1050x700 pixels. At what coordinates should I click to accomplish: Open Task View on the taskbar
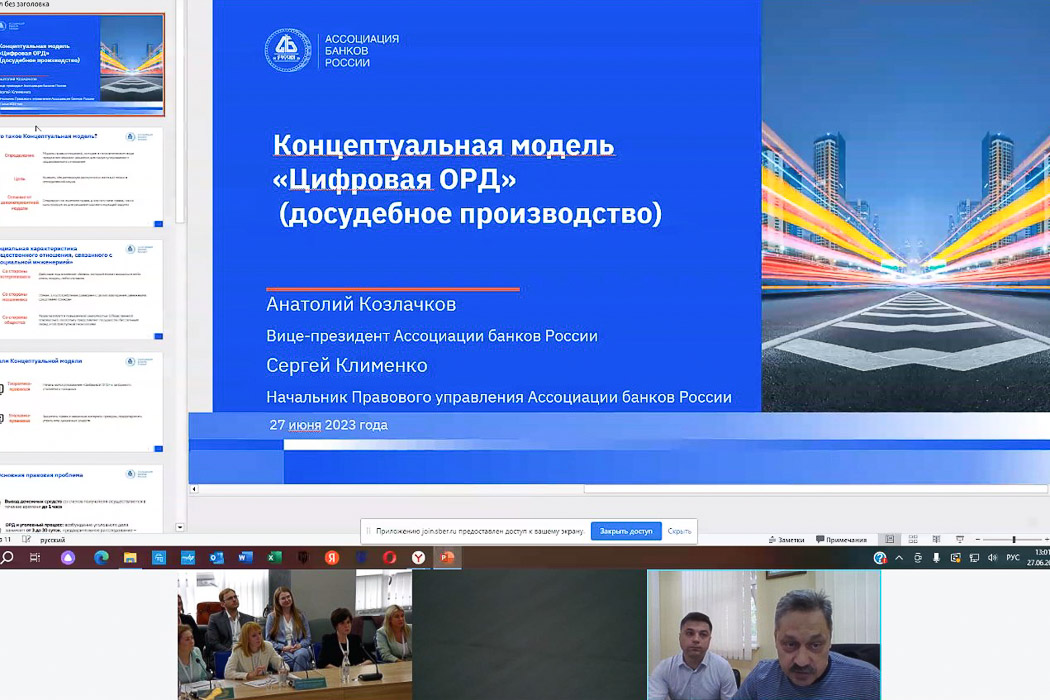click(x=35, y=557)
